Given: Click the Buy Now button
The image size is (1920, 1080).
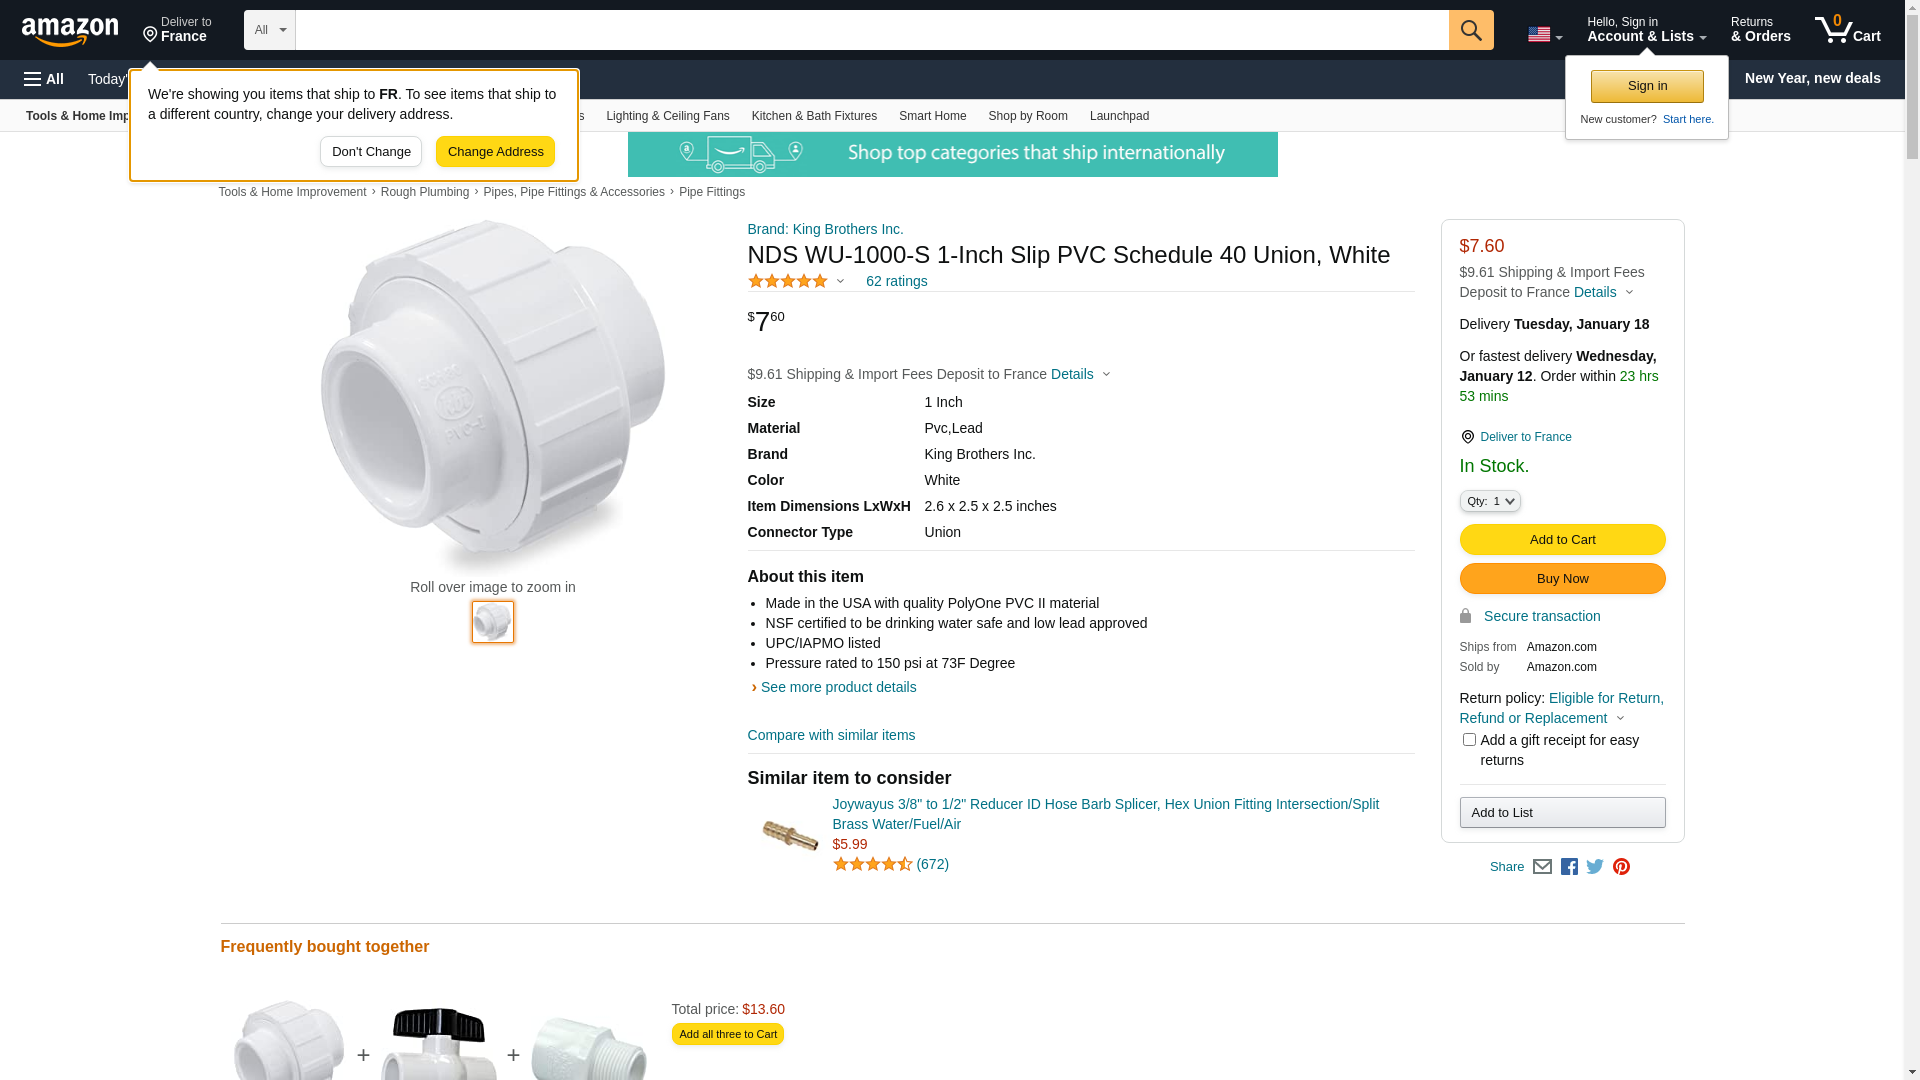Looking at the screenshot, I should pyautogui.click(x=1562, y=579).
